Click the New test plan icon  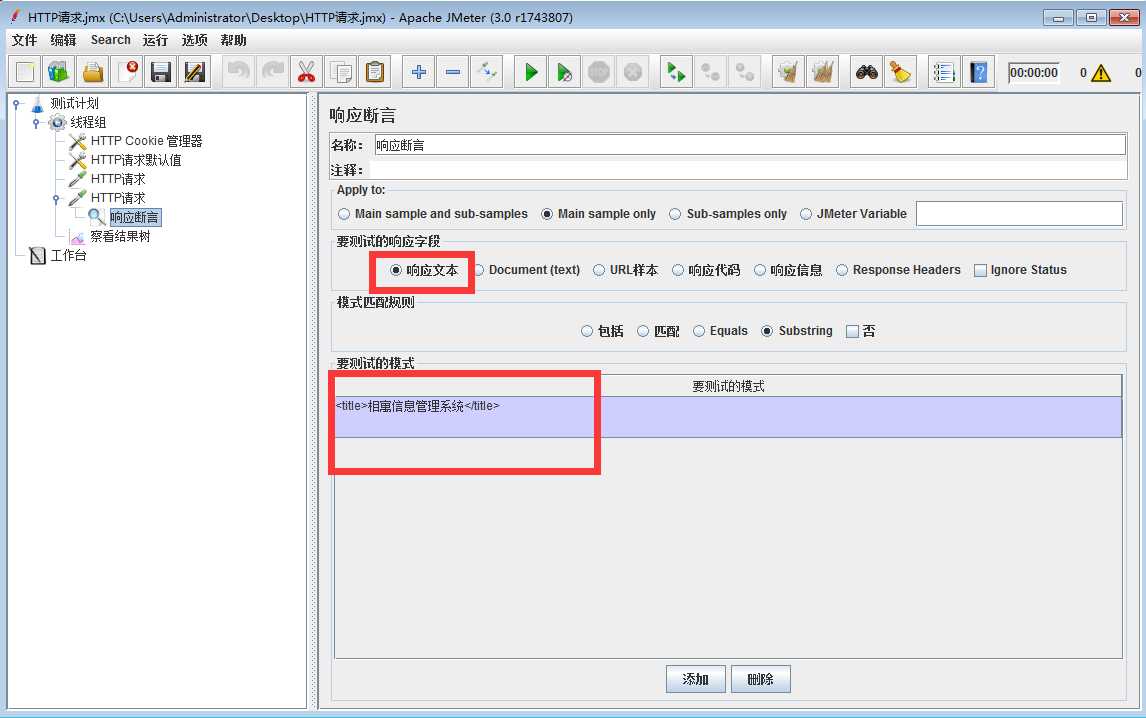click(26, 72)
